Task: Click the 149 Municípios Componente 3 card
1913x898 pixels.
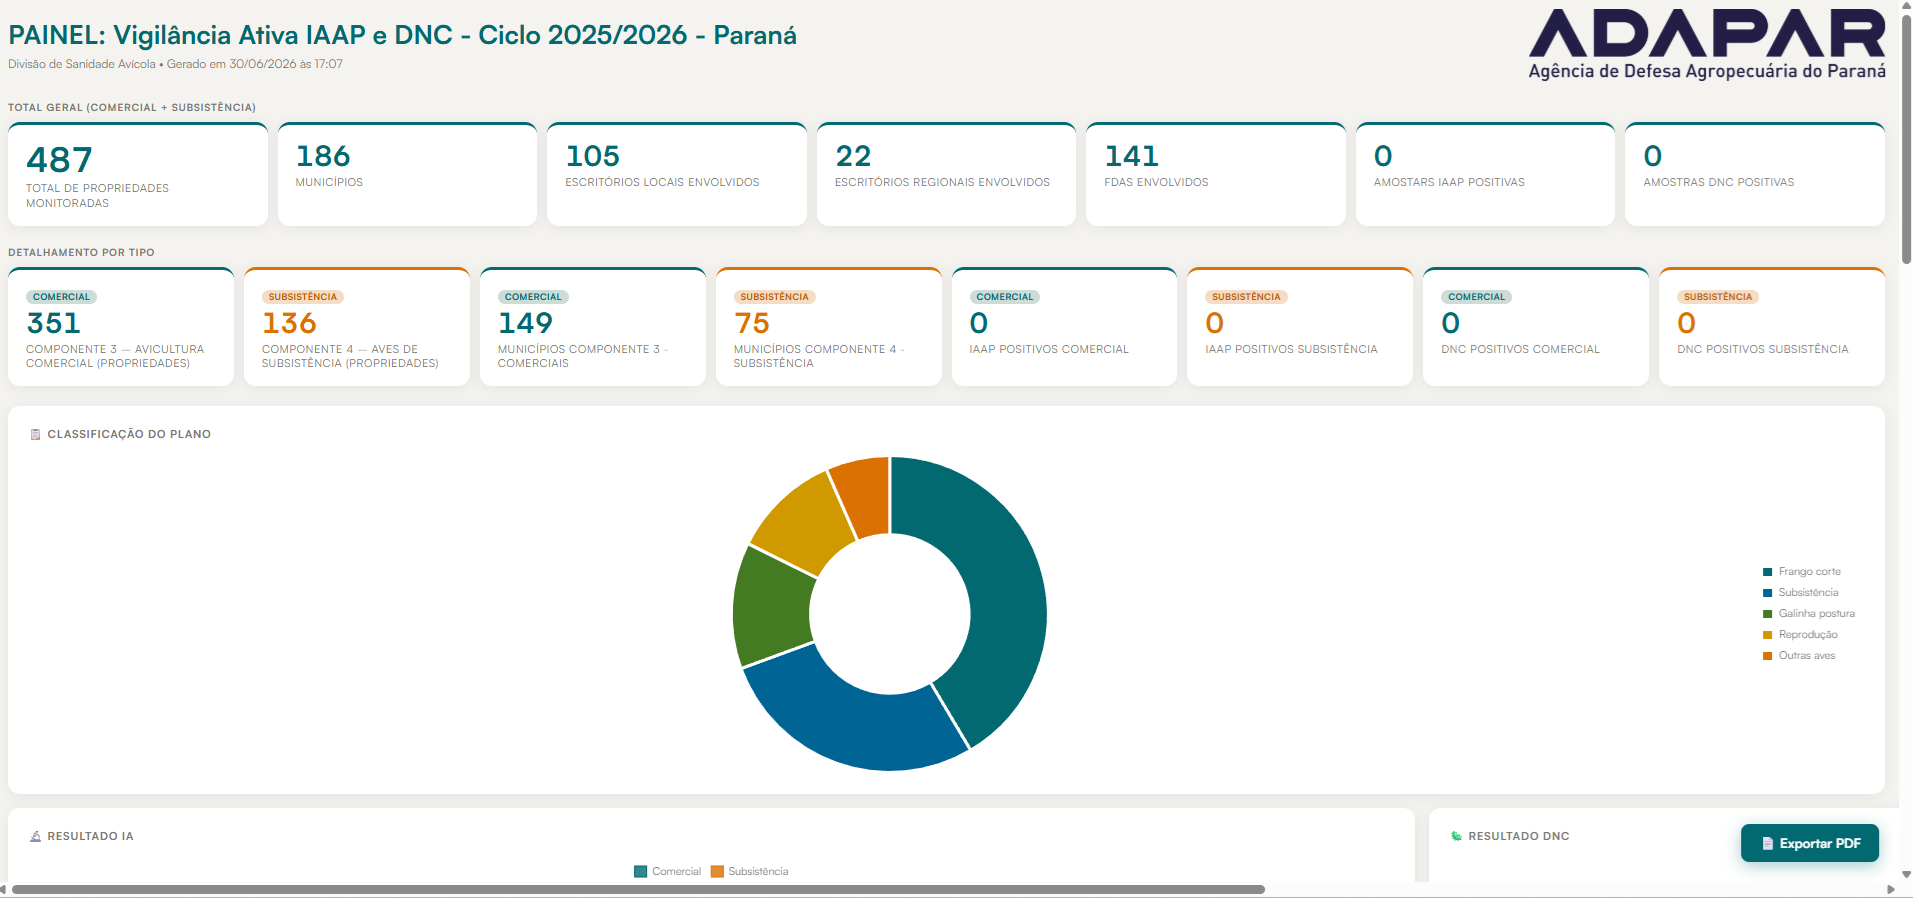Action: [593, 326]
